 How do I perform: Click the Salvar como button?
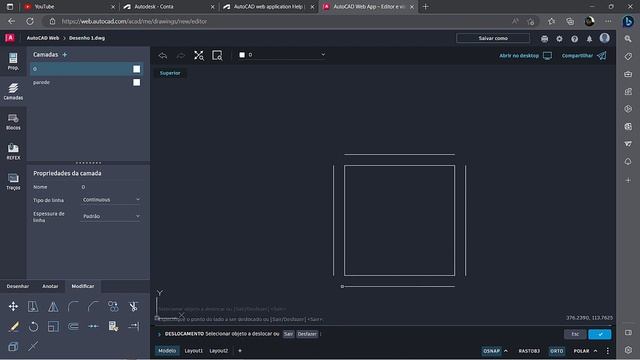[x=493, y=38]
